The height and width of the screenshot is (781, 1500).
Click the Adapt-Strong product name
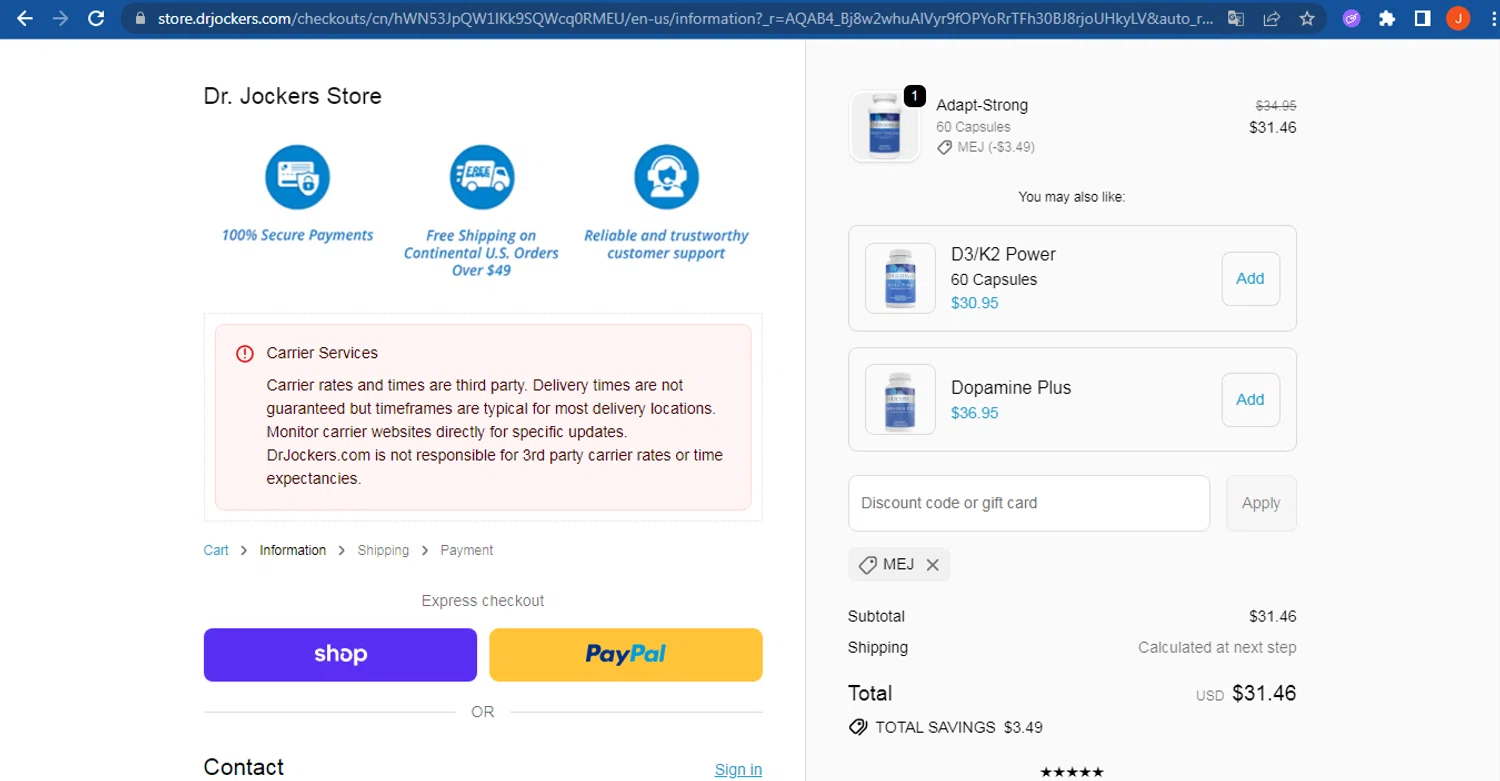(982, 105)
